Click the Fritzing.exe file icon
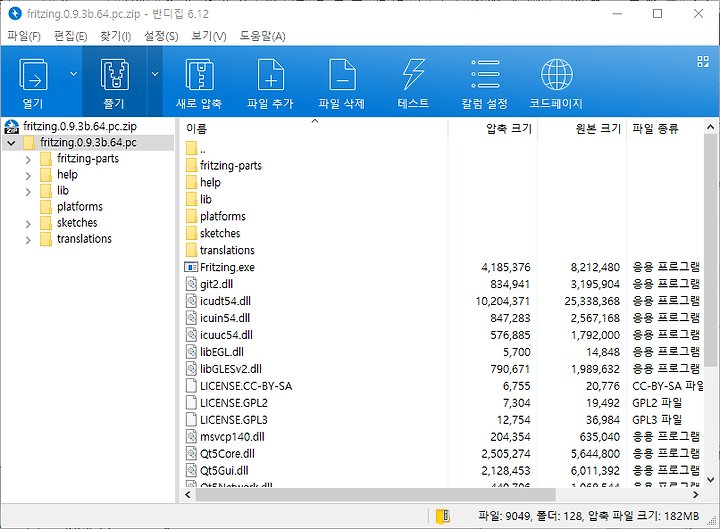 coord(191,267)
